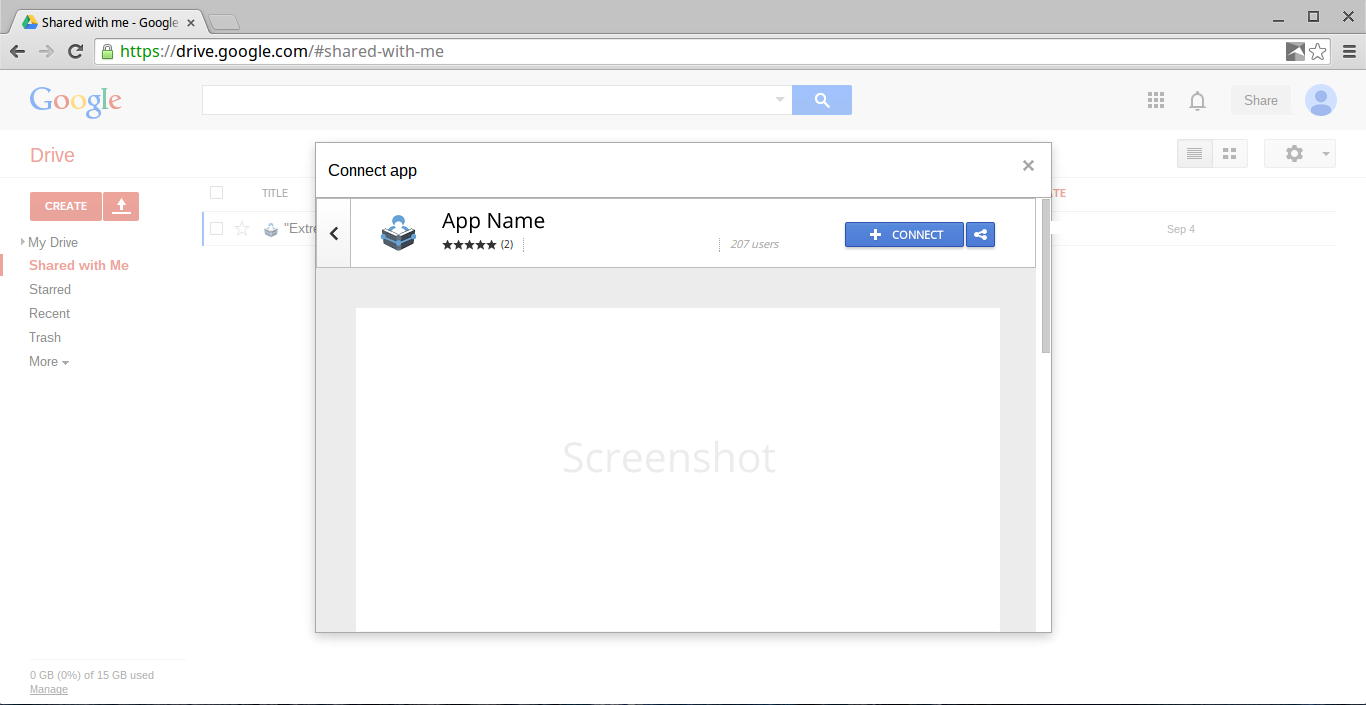Keep list view by clicking its icon

click(x=1194, y=152)
